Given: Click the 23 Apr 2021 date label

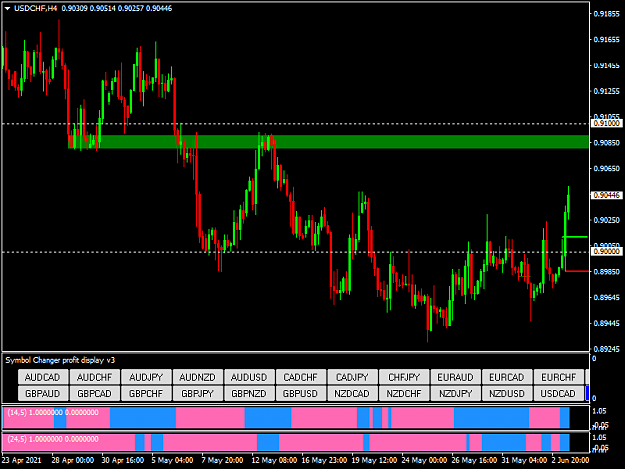Looking at the screenshot, I should [22, 460].
